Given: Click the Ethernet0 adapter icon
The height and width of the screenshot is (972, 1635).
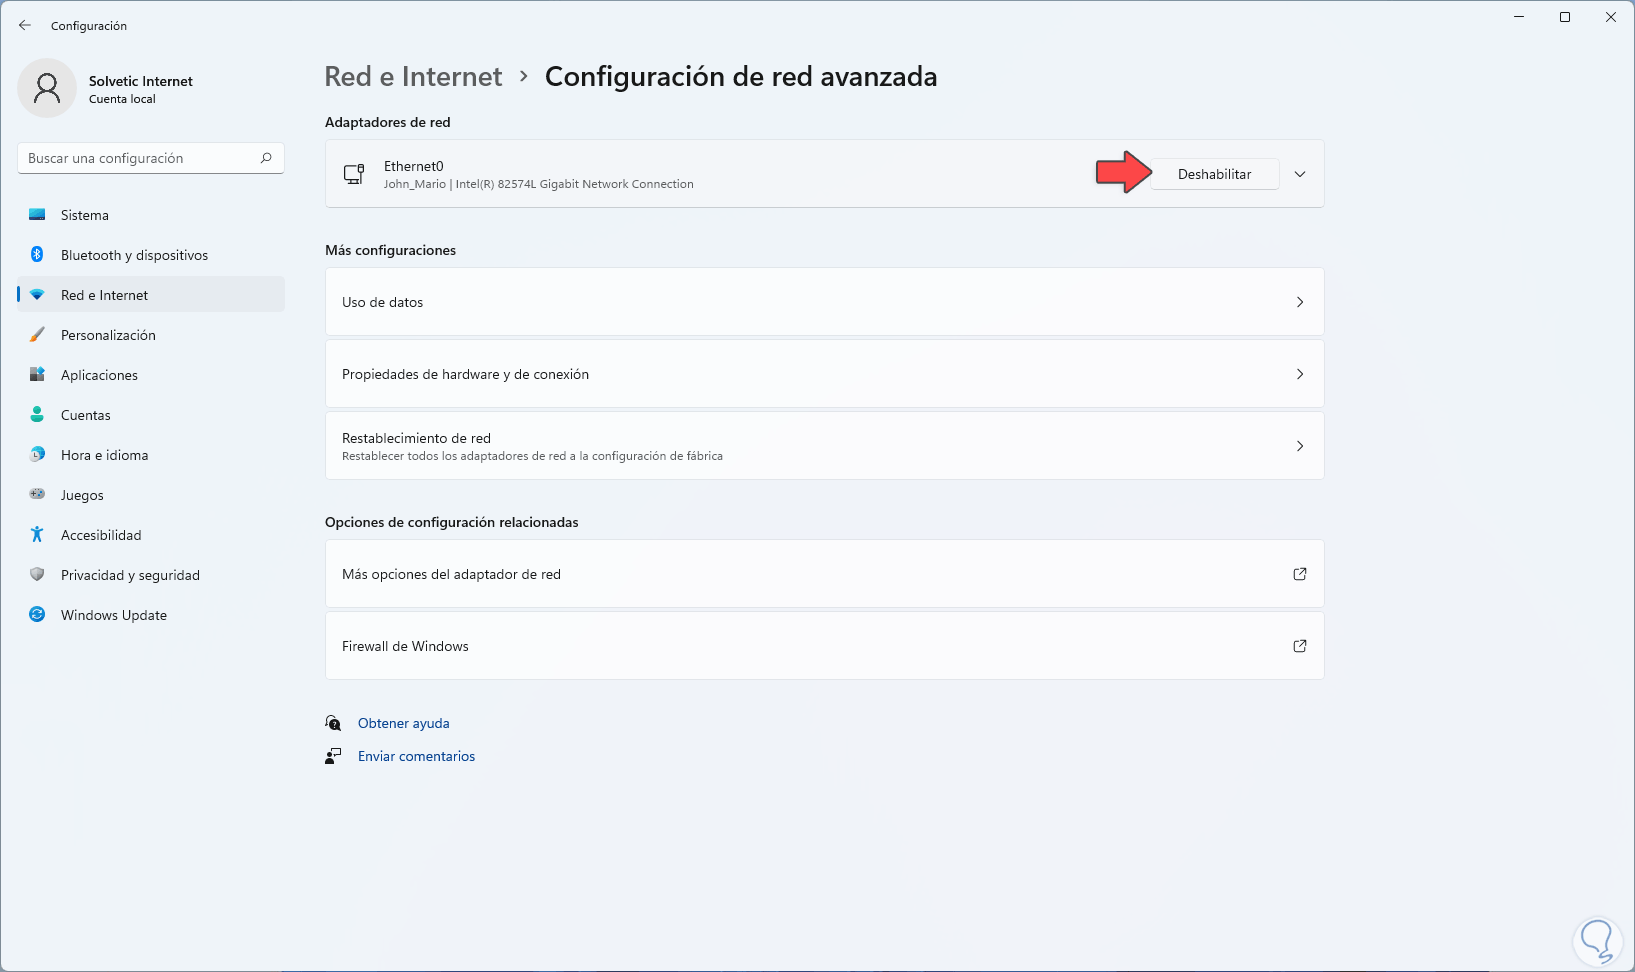Looking at the screenshot, I should [x=354, y=174].
